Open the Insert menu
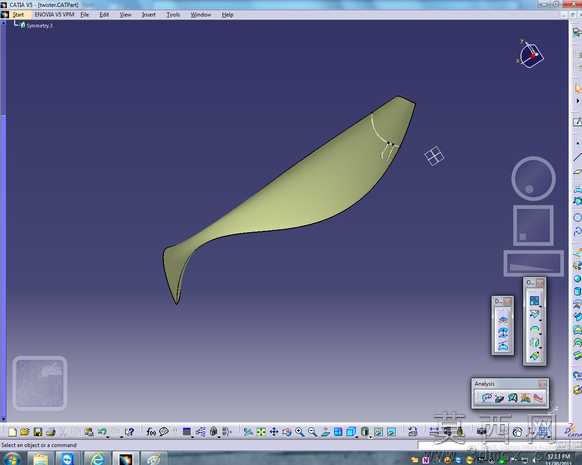 (148, 14)
